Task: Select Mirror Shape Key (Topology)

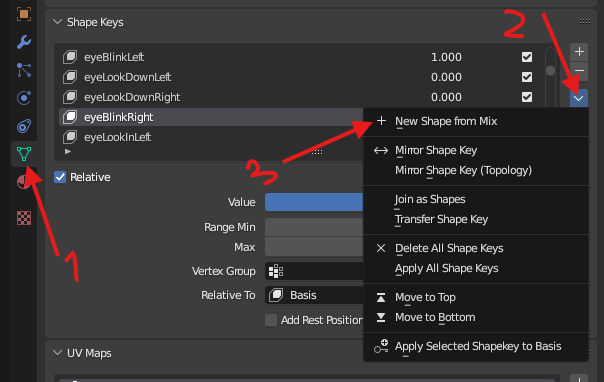Action: [x=476, y=170]
